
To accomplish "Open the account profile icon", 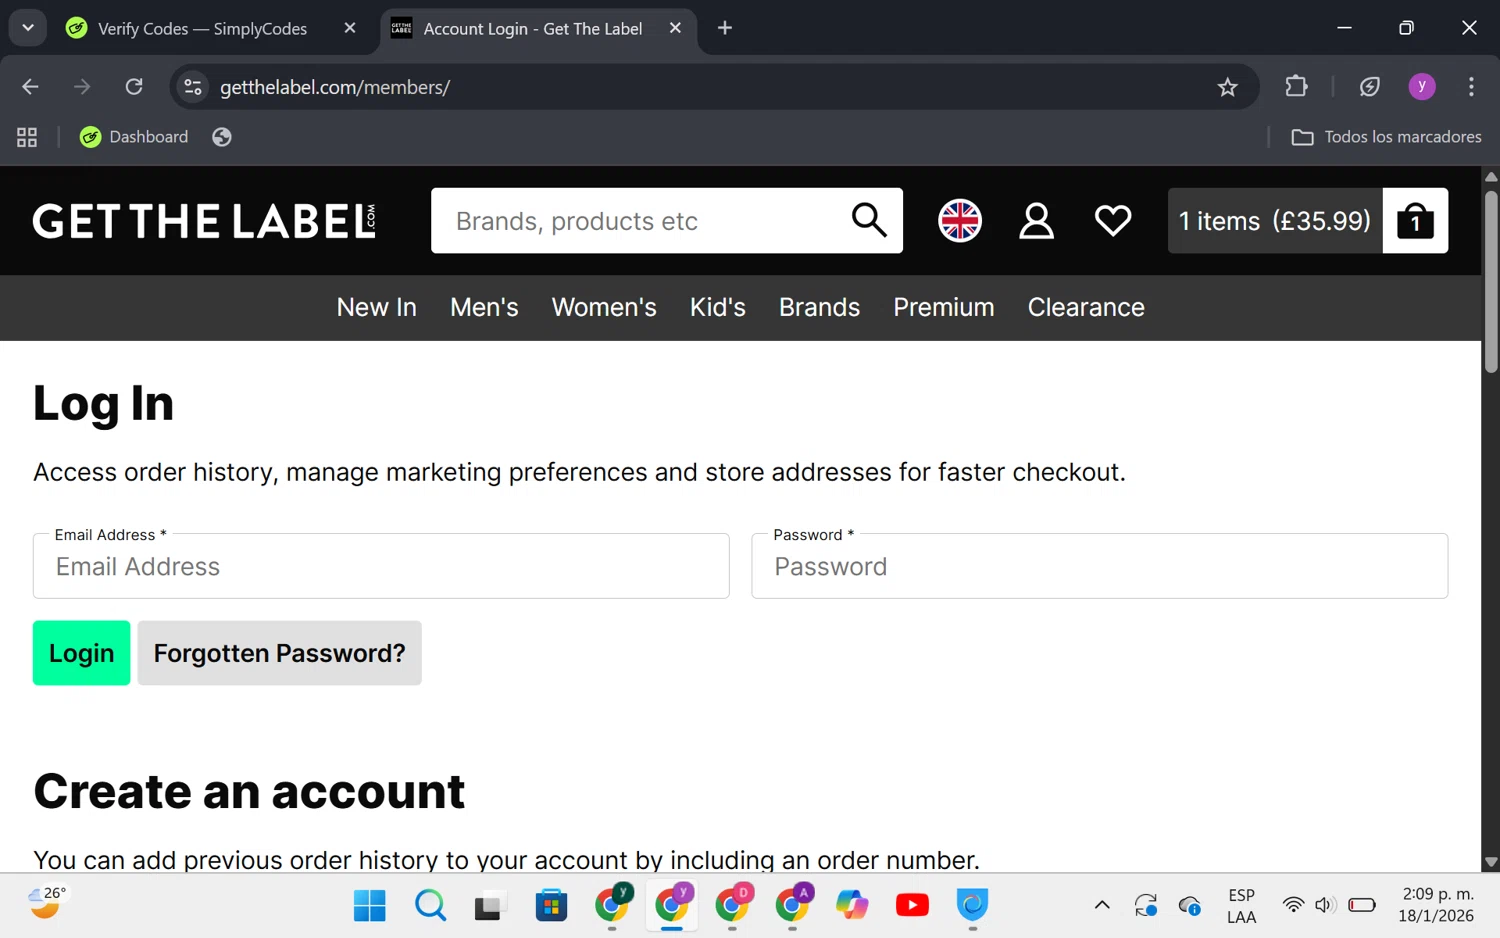I will coord(1036,221).
